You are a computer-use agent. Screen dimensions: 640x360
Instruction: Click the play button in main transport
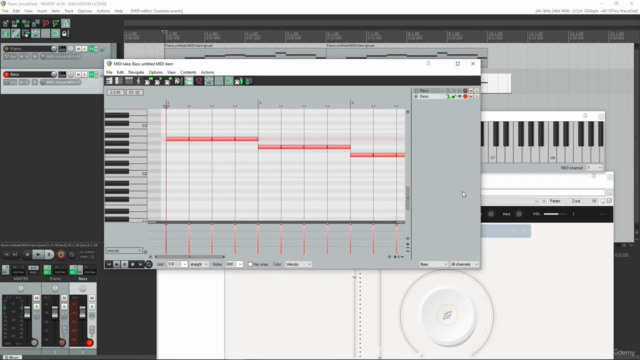[38, 254]
